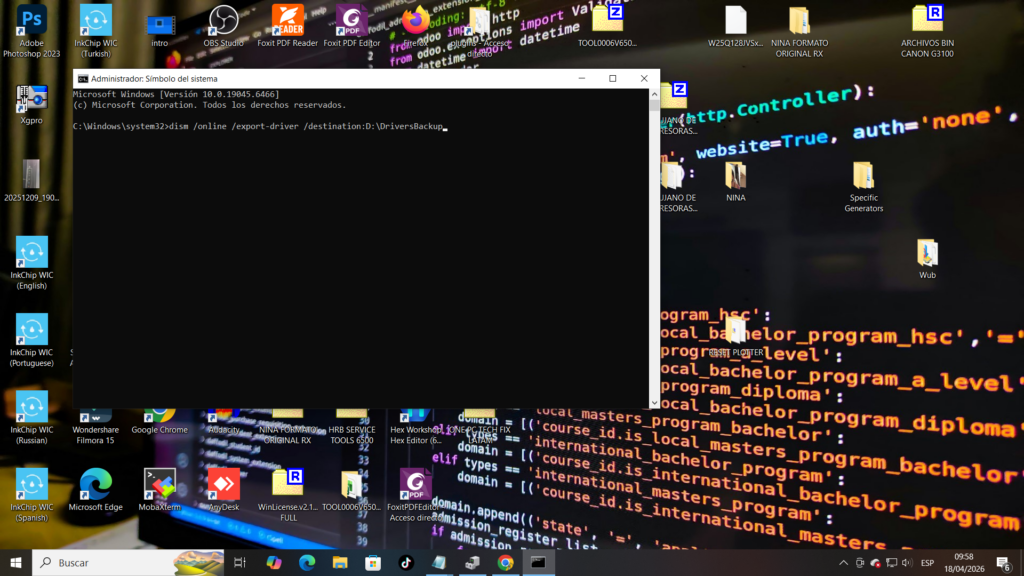Select the Specific Generators folder
Viewport: 1024px width, 576px height.
point(863,177)
